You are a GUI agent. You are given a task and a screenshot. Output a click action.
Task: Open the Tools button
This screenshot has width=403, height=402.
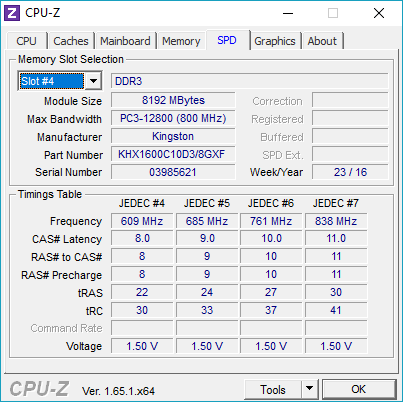tap(273, 389)
